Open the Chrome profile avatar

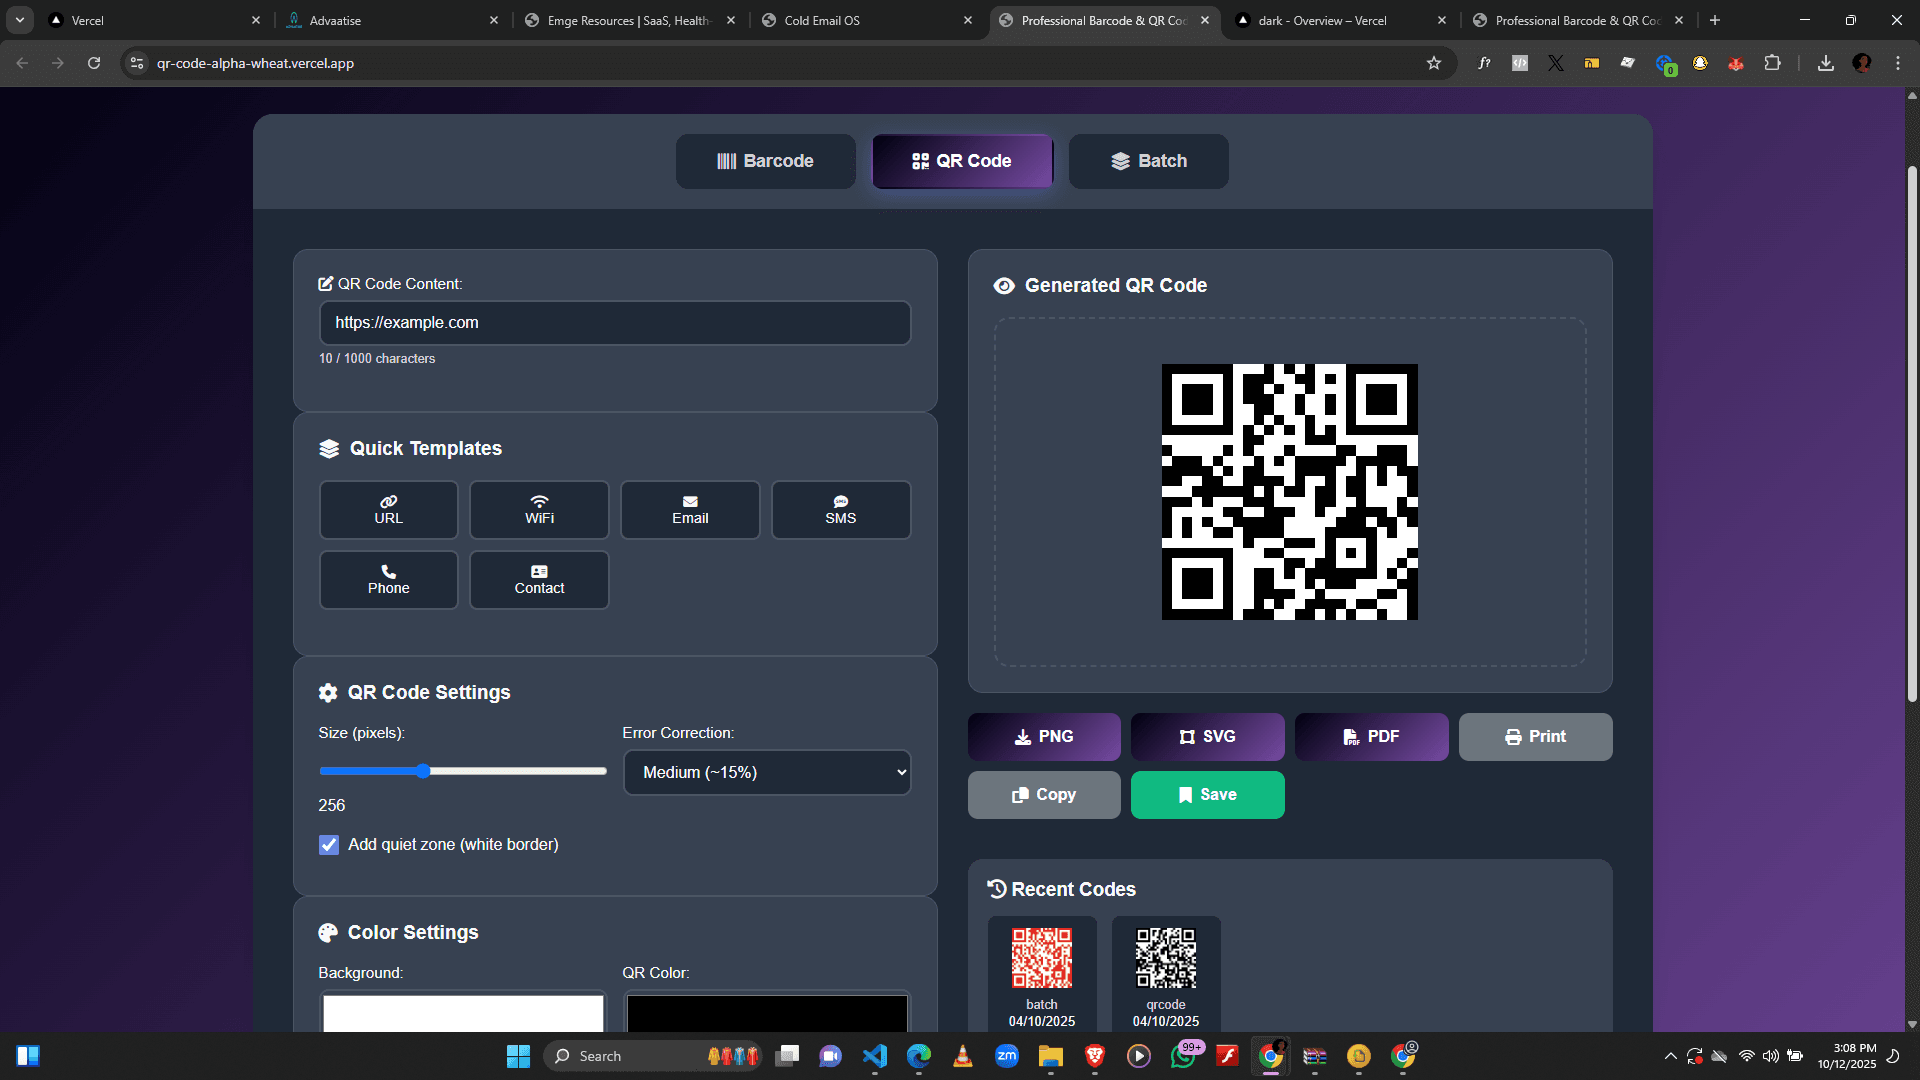(x=1862, y=63)
